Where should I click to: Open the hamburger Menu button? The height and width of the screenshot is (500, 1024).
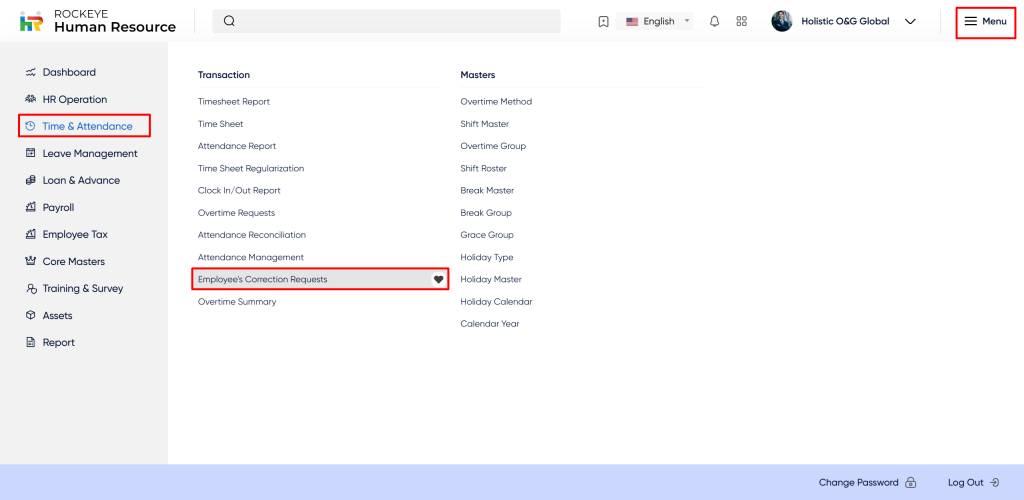click(x=985, y=21)
